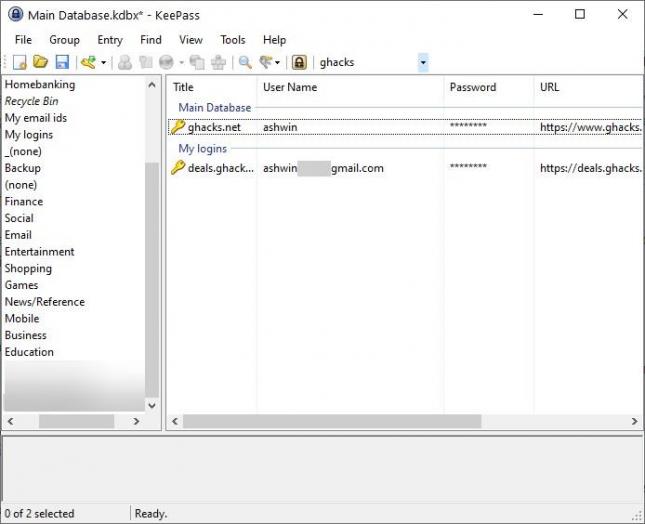Open the Add Entry dropdown arrow
The width and height of the screenshot is (645, 524).
pyautogui.click(x=104, y=63)
